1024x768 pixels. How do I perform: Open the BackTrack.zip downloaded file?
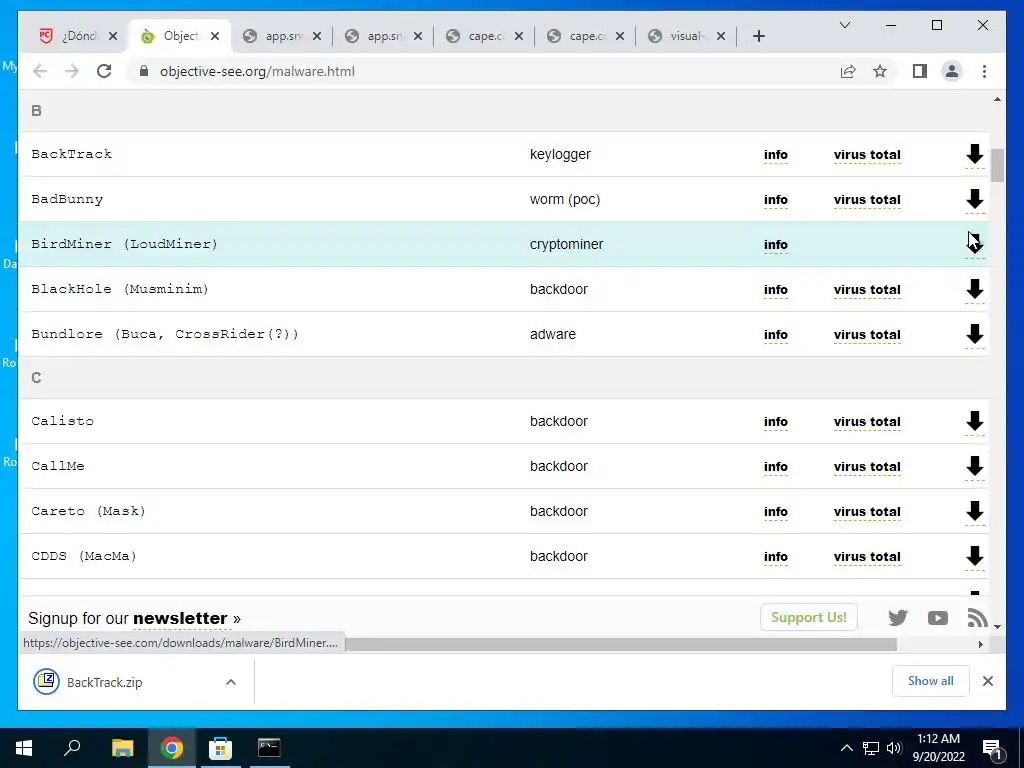click(x=104, y=682)
